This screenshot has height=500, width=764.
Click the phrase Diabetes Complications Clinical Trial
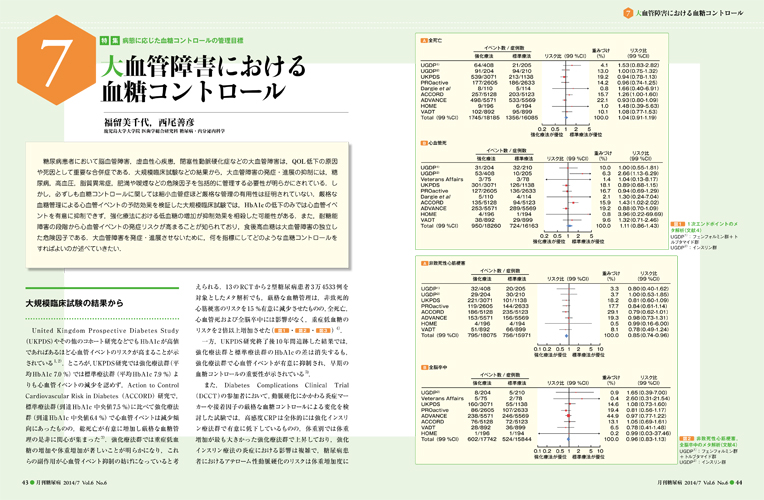tap(286, 385)
